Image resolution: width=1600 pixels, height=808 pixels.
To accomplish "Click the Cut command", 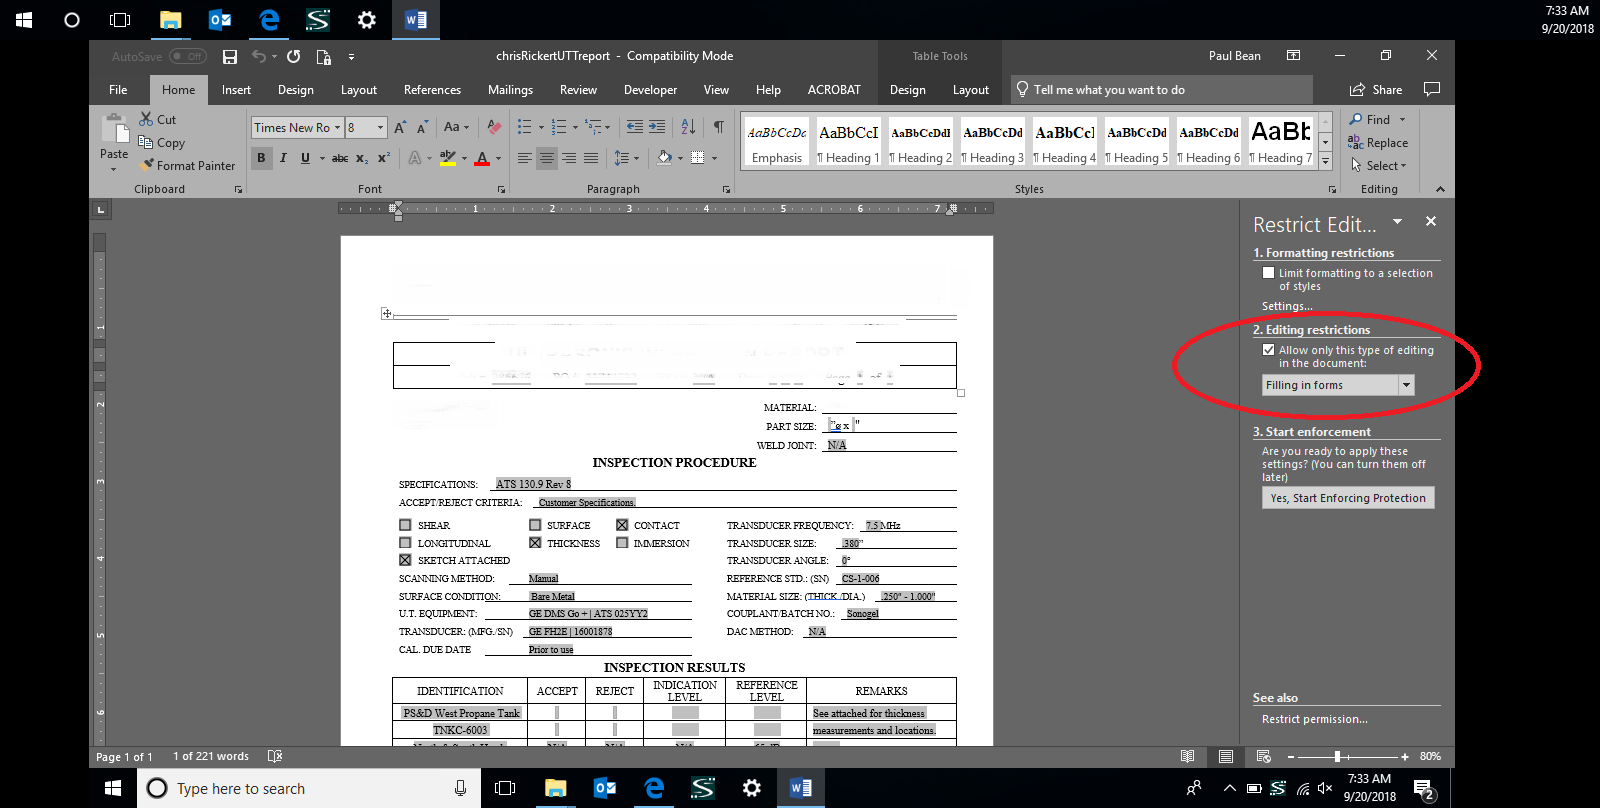I will tap(158, 119).
